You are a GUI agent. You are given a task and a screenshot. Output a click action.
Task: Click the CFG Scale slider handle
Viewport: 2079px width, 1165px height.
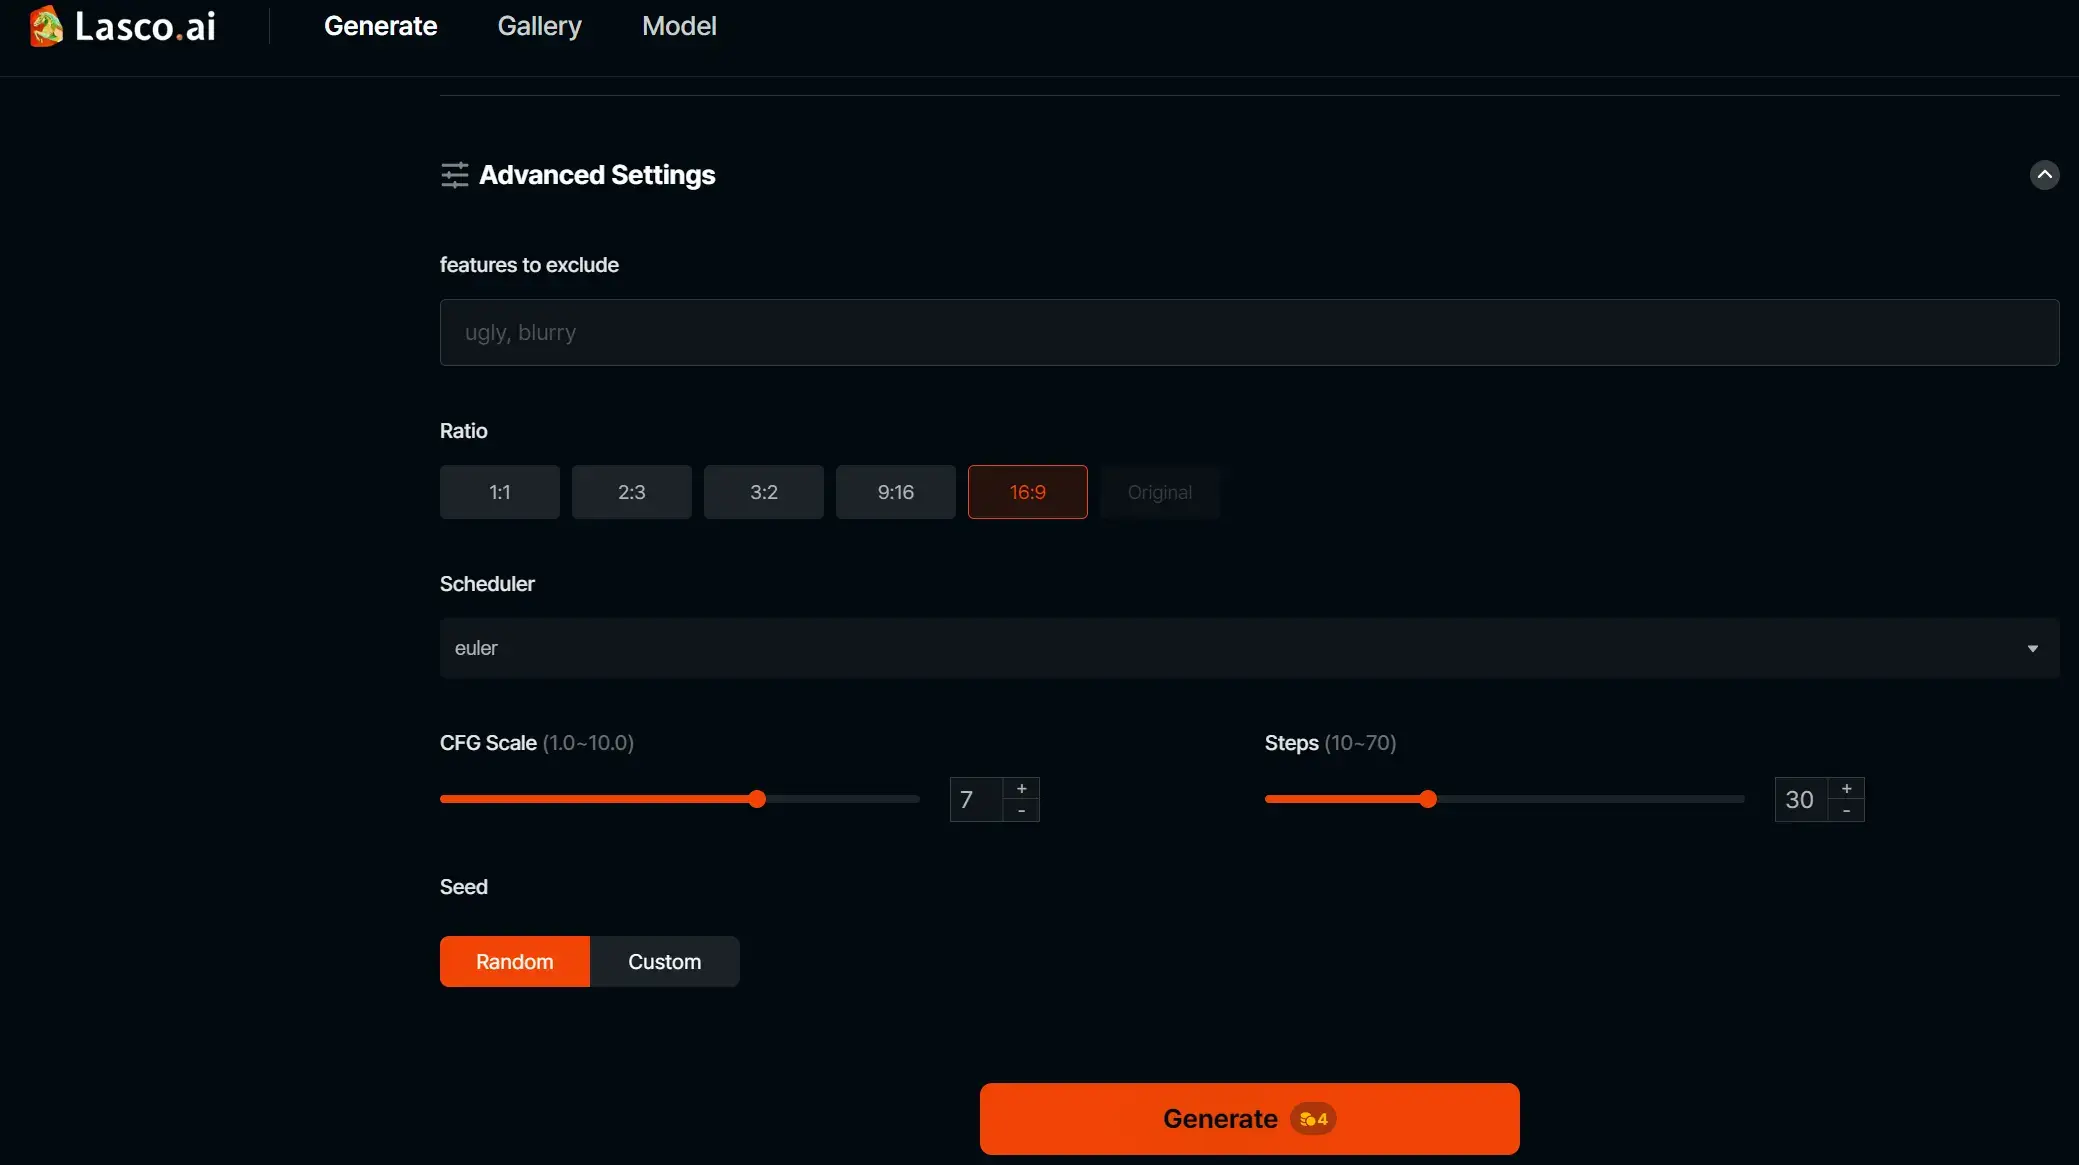point(757,799)
